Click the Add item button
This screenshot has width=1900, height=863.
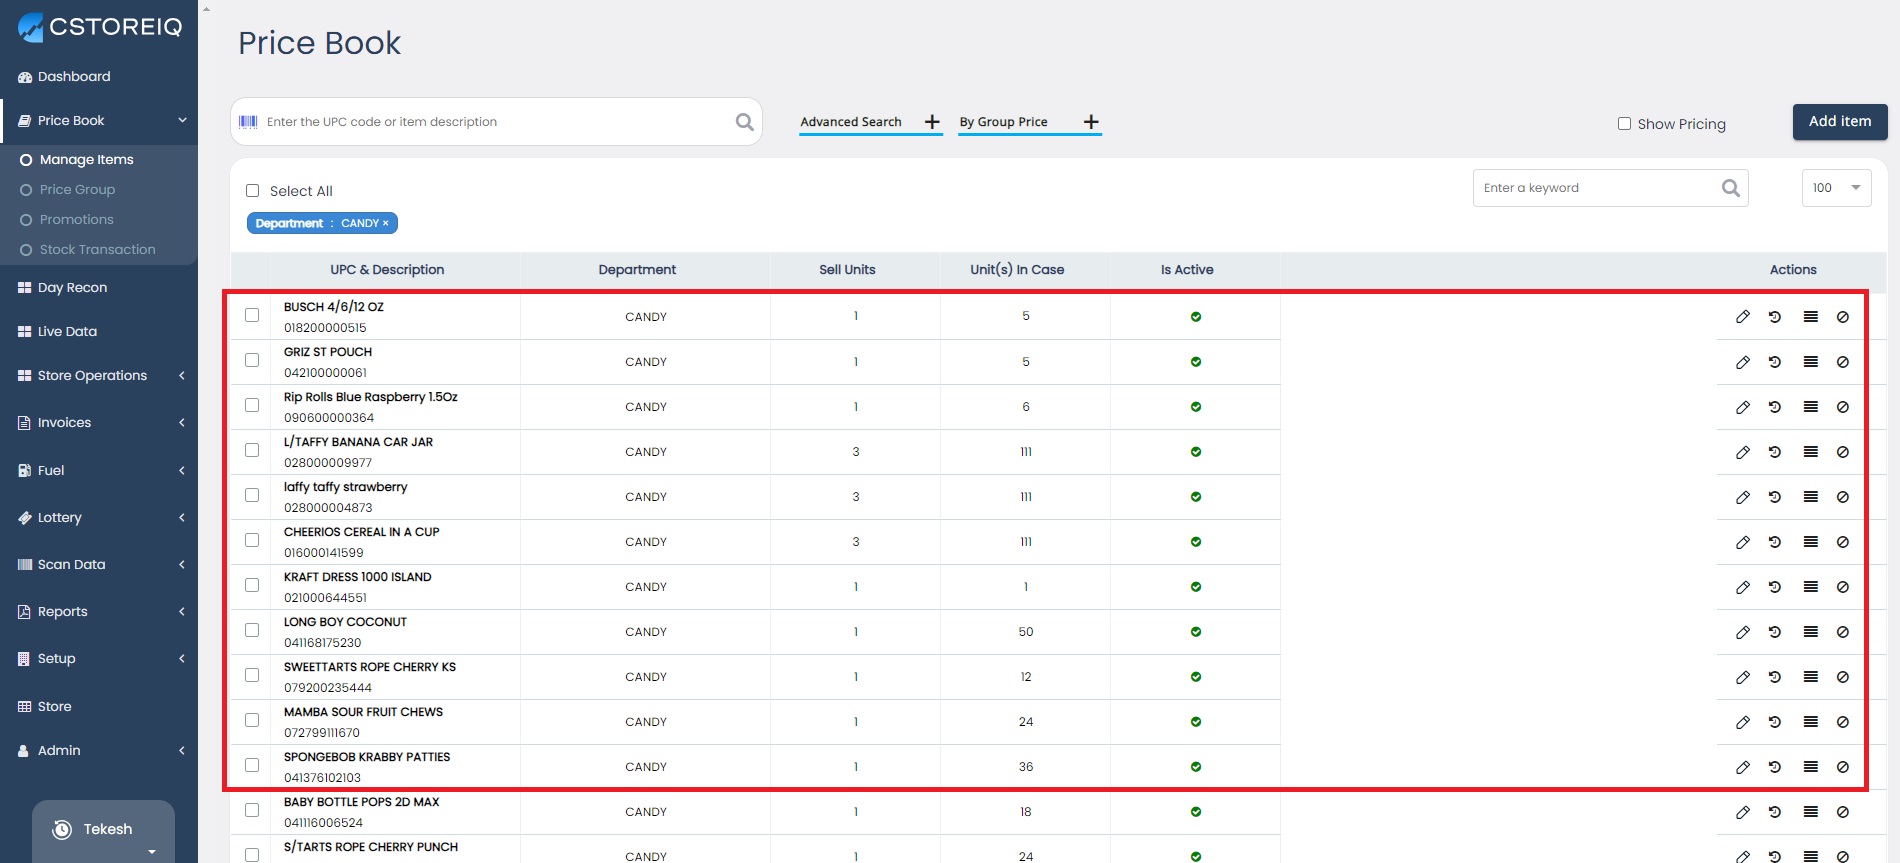[x=1840, y=121]
